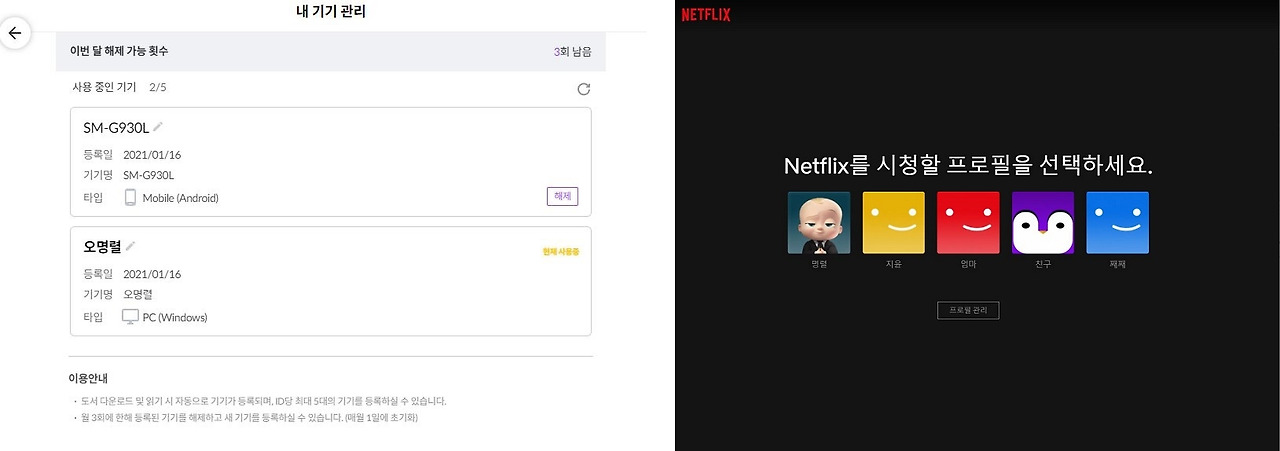Click the 친구 profile name label

(1043, 264)
